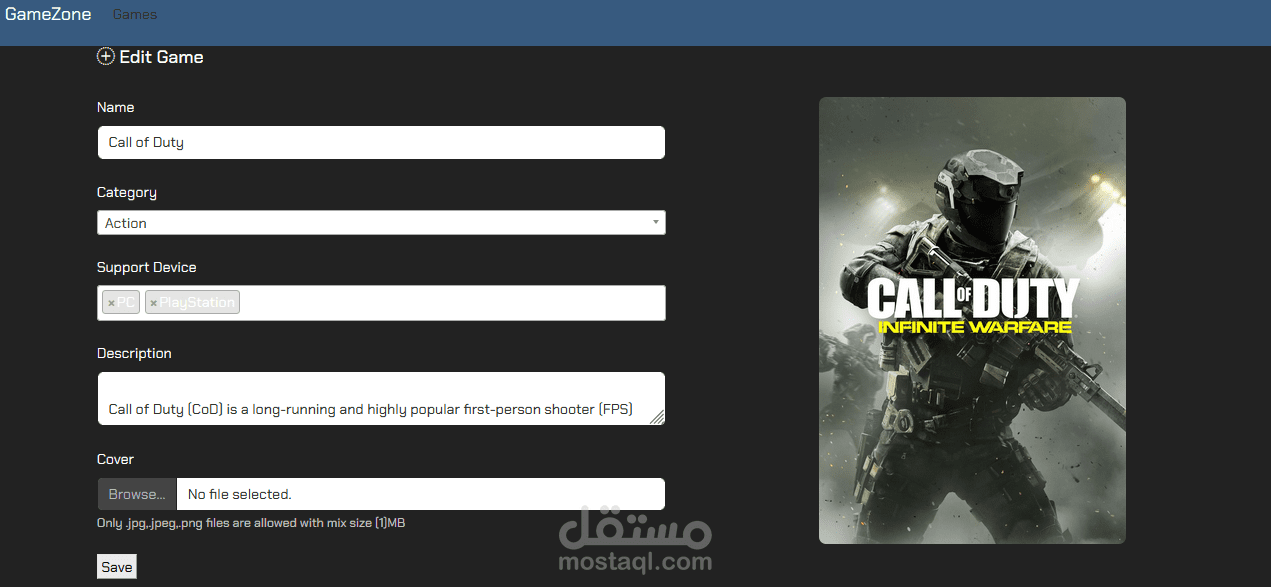Open the Category dropdown showing Action
This screenshot has width=1271, height=587.
[x=381, y=223]
